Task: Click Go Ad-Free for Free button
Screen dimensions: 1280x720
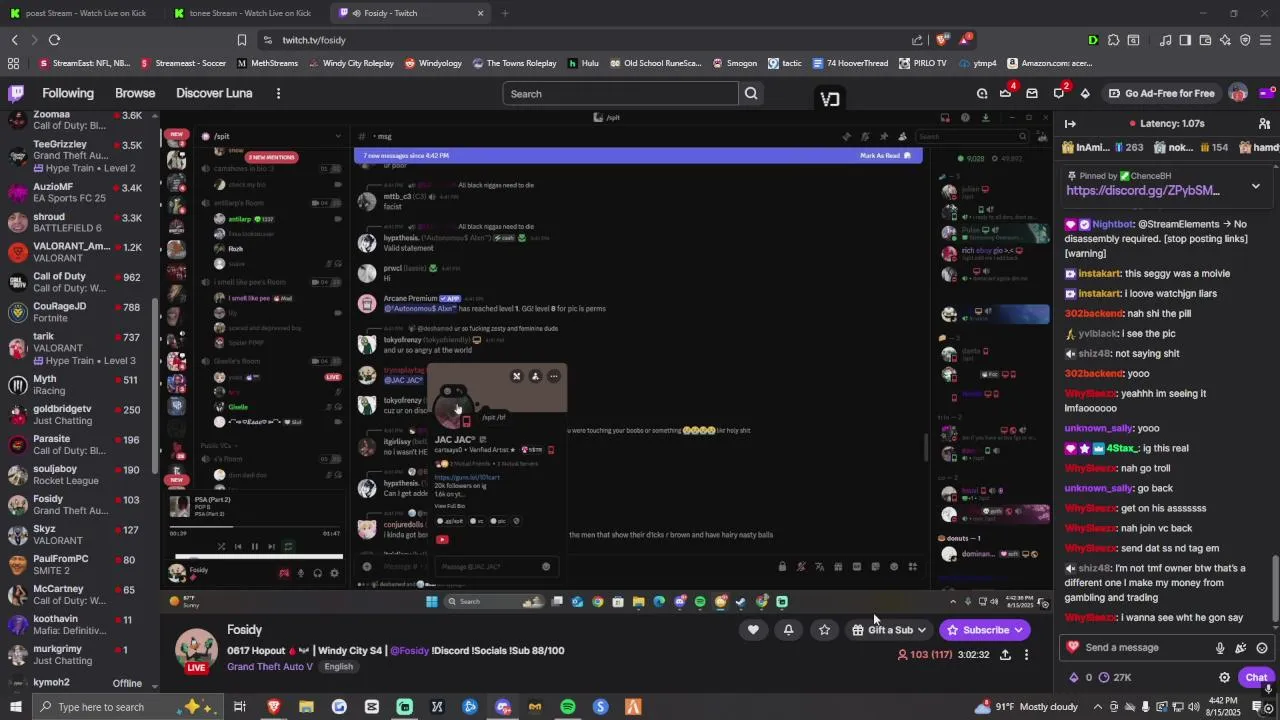Action: [x=1161, y=93]
